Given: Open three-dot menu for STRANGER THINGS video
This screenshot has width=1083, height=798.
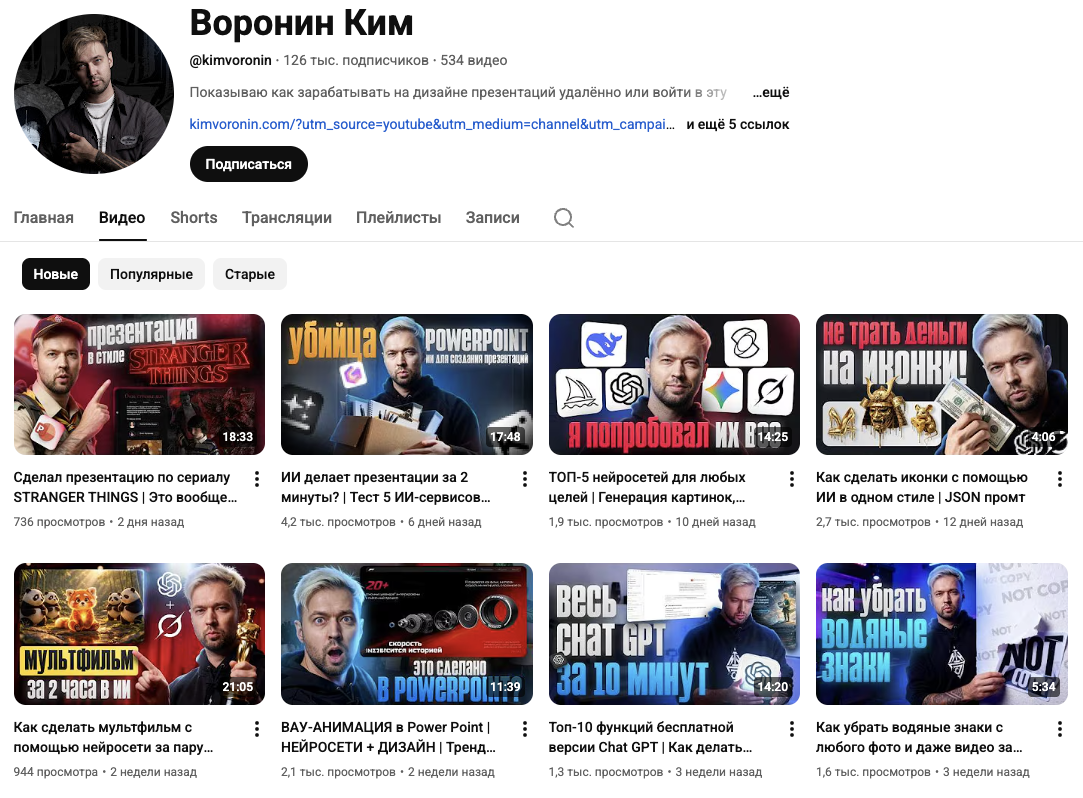Looking at the screenshot, I should coord(256,479).
